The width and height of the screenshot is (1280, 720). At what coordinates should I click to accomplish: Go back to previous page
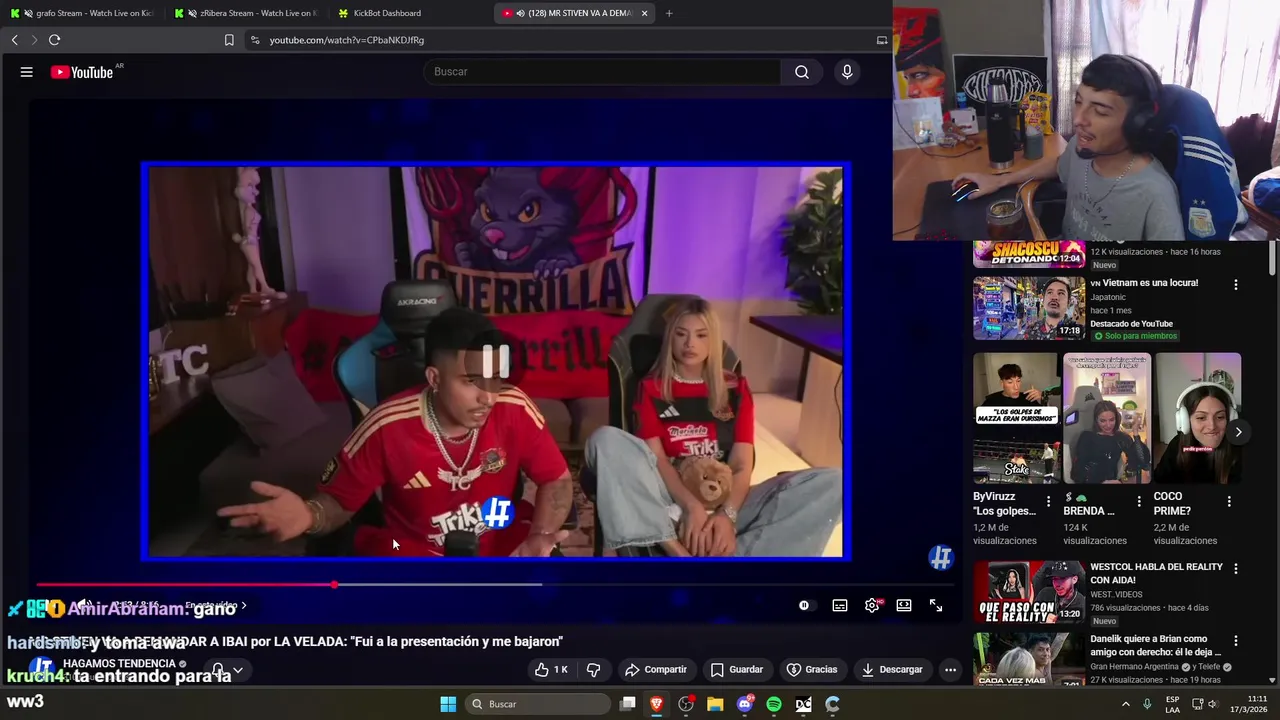point(14,40)
